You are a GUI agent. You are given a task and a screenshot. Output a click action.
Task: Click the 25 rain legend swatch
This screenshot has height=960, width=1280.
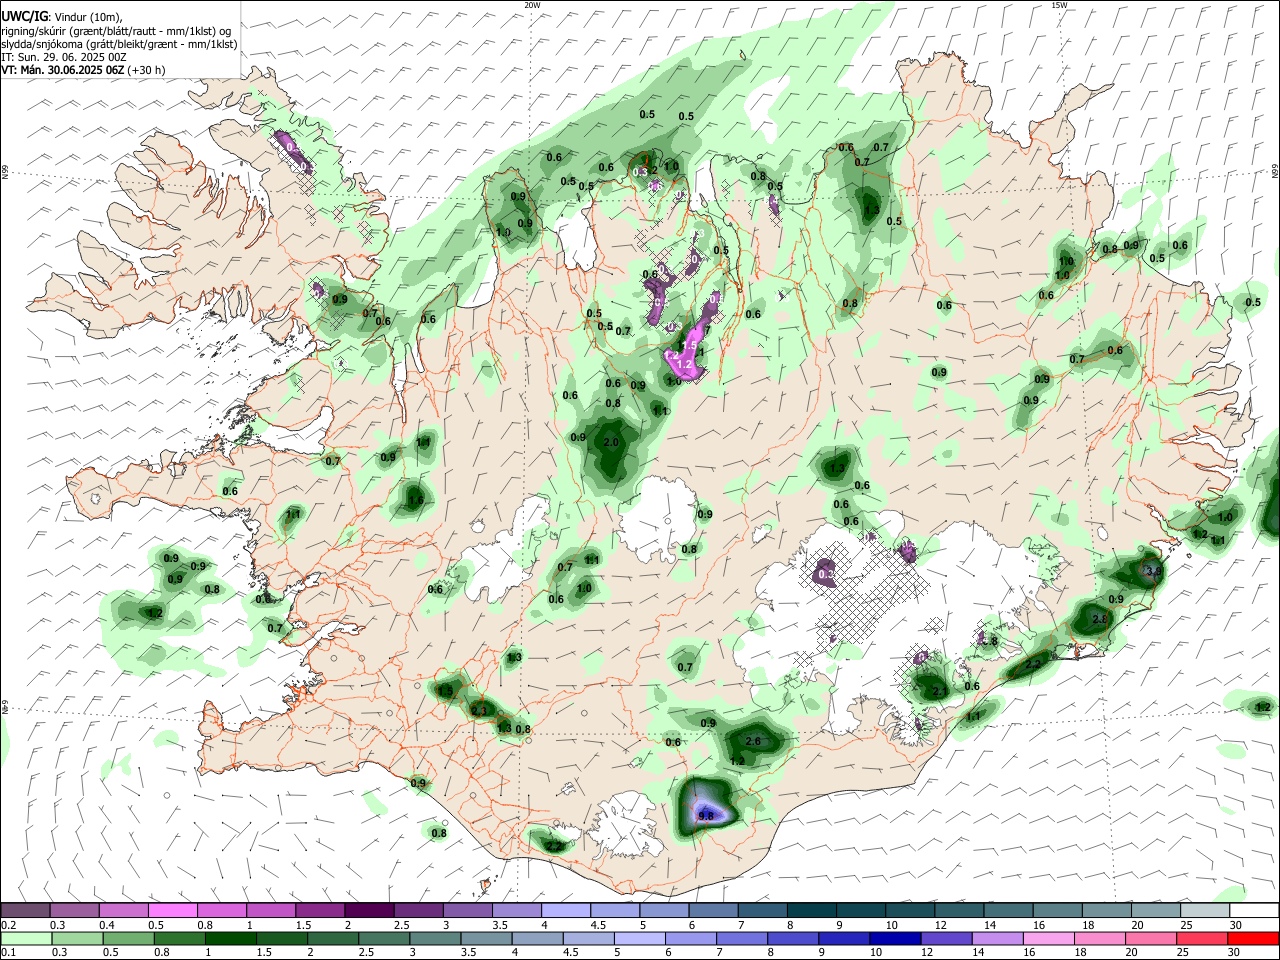[1201, 938]
